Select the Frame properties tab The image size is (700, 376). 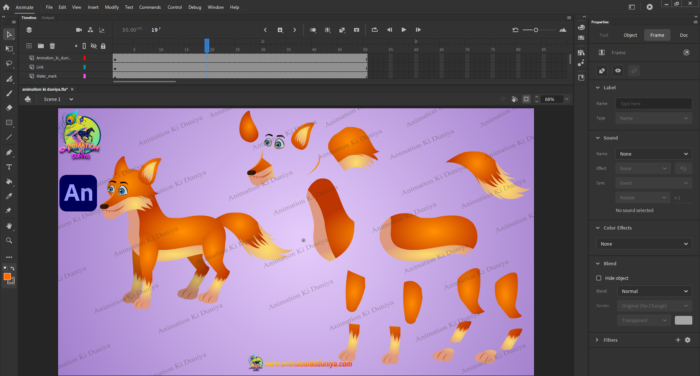657,35
